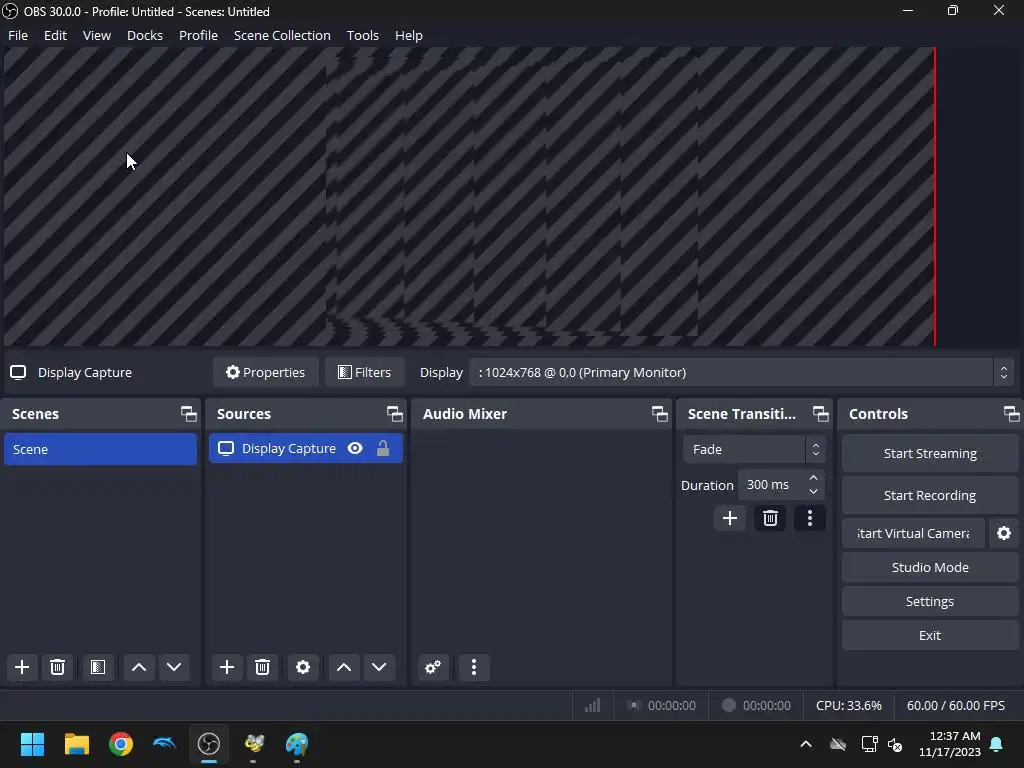Move source up arrow in Sources panel

tap(344, 667)
